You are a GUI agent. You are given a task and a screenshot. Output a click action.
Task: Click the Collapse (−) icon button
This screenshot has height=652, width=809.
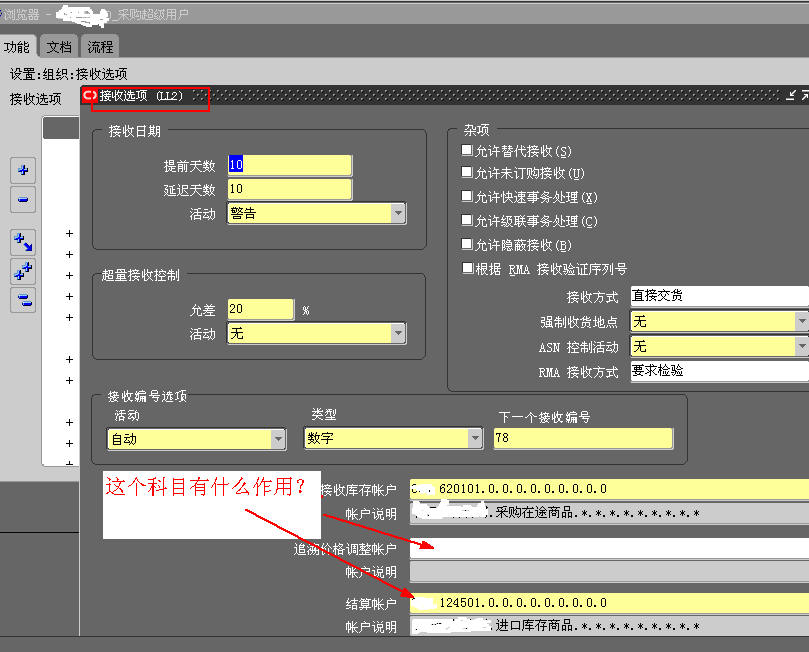23,200
